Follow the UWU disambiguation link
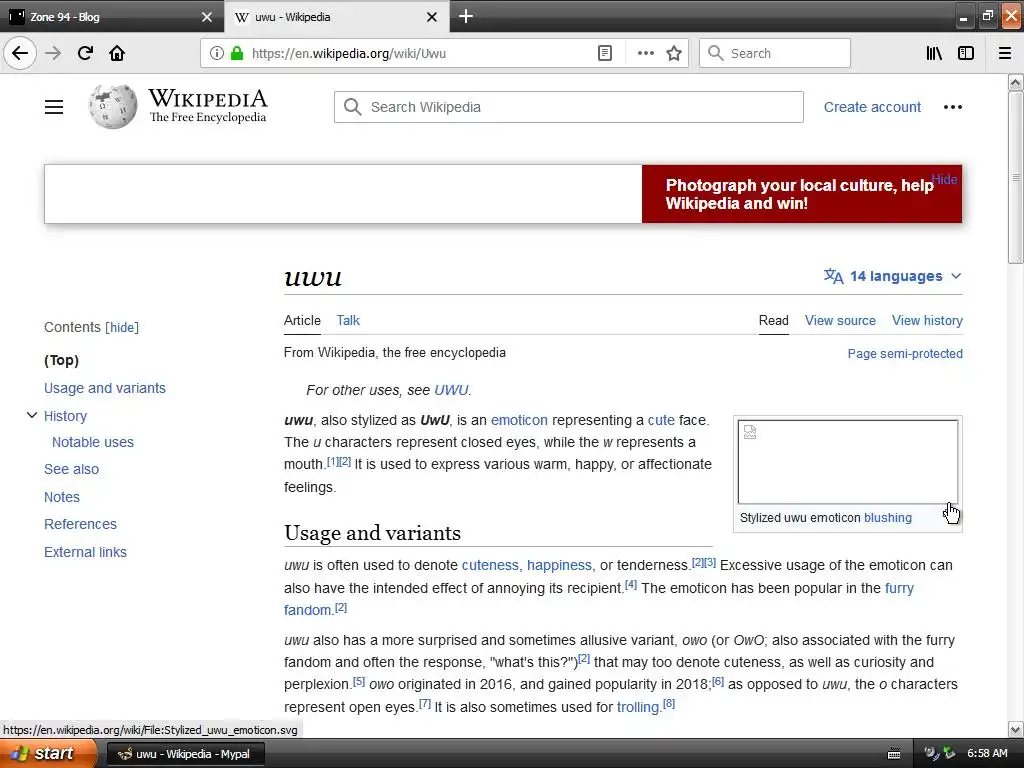This screenshot has height=768, width=1024. click(451, 390)
